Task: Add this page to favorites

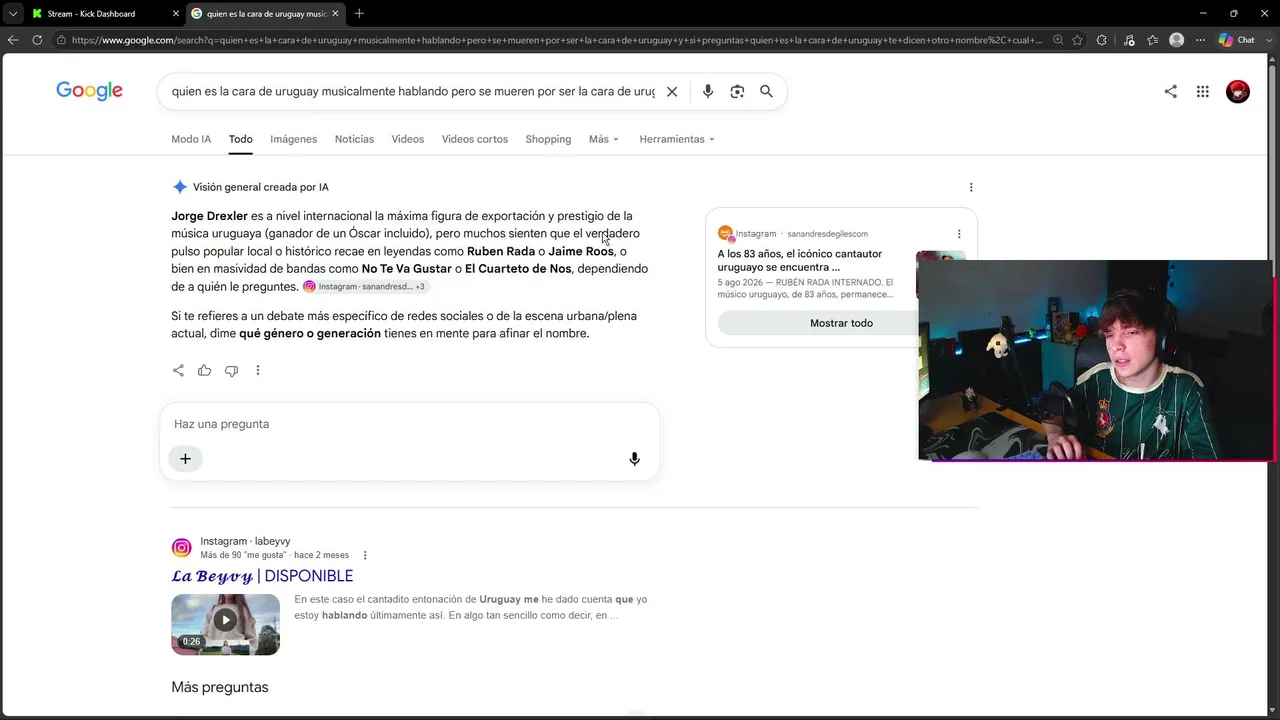Action: tap(1077, 40)
